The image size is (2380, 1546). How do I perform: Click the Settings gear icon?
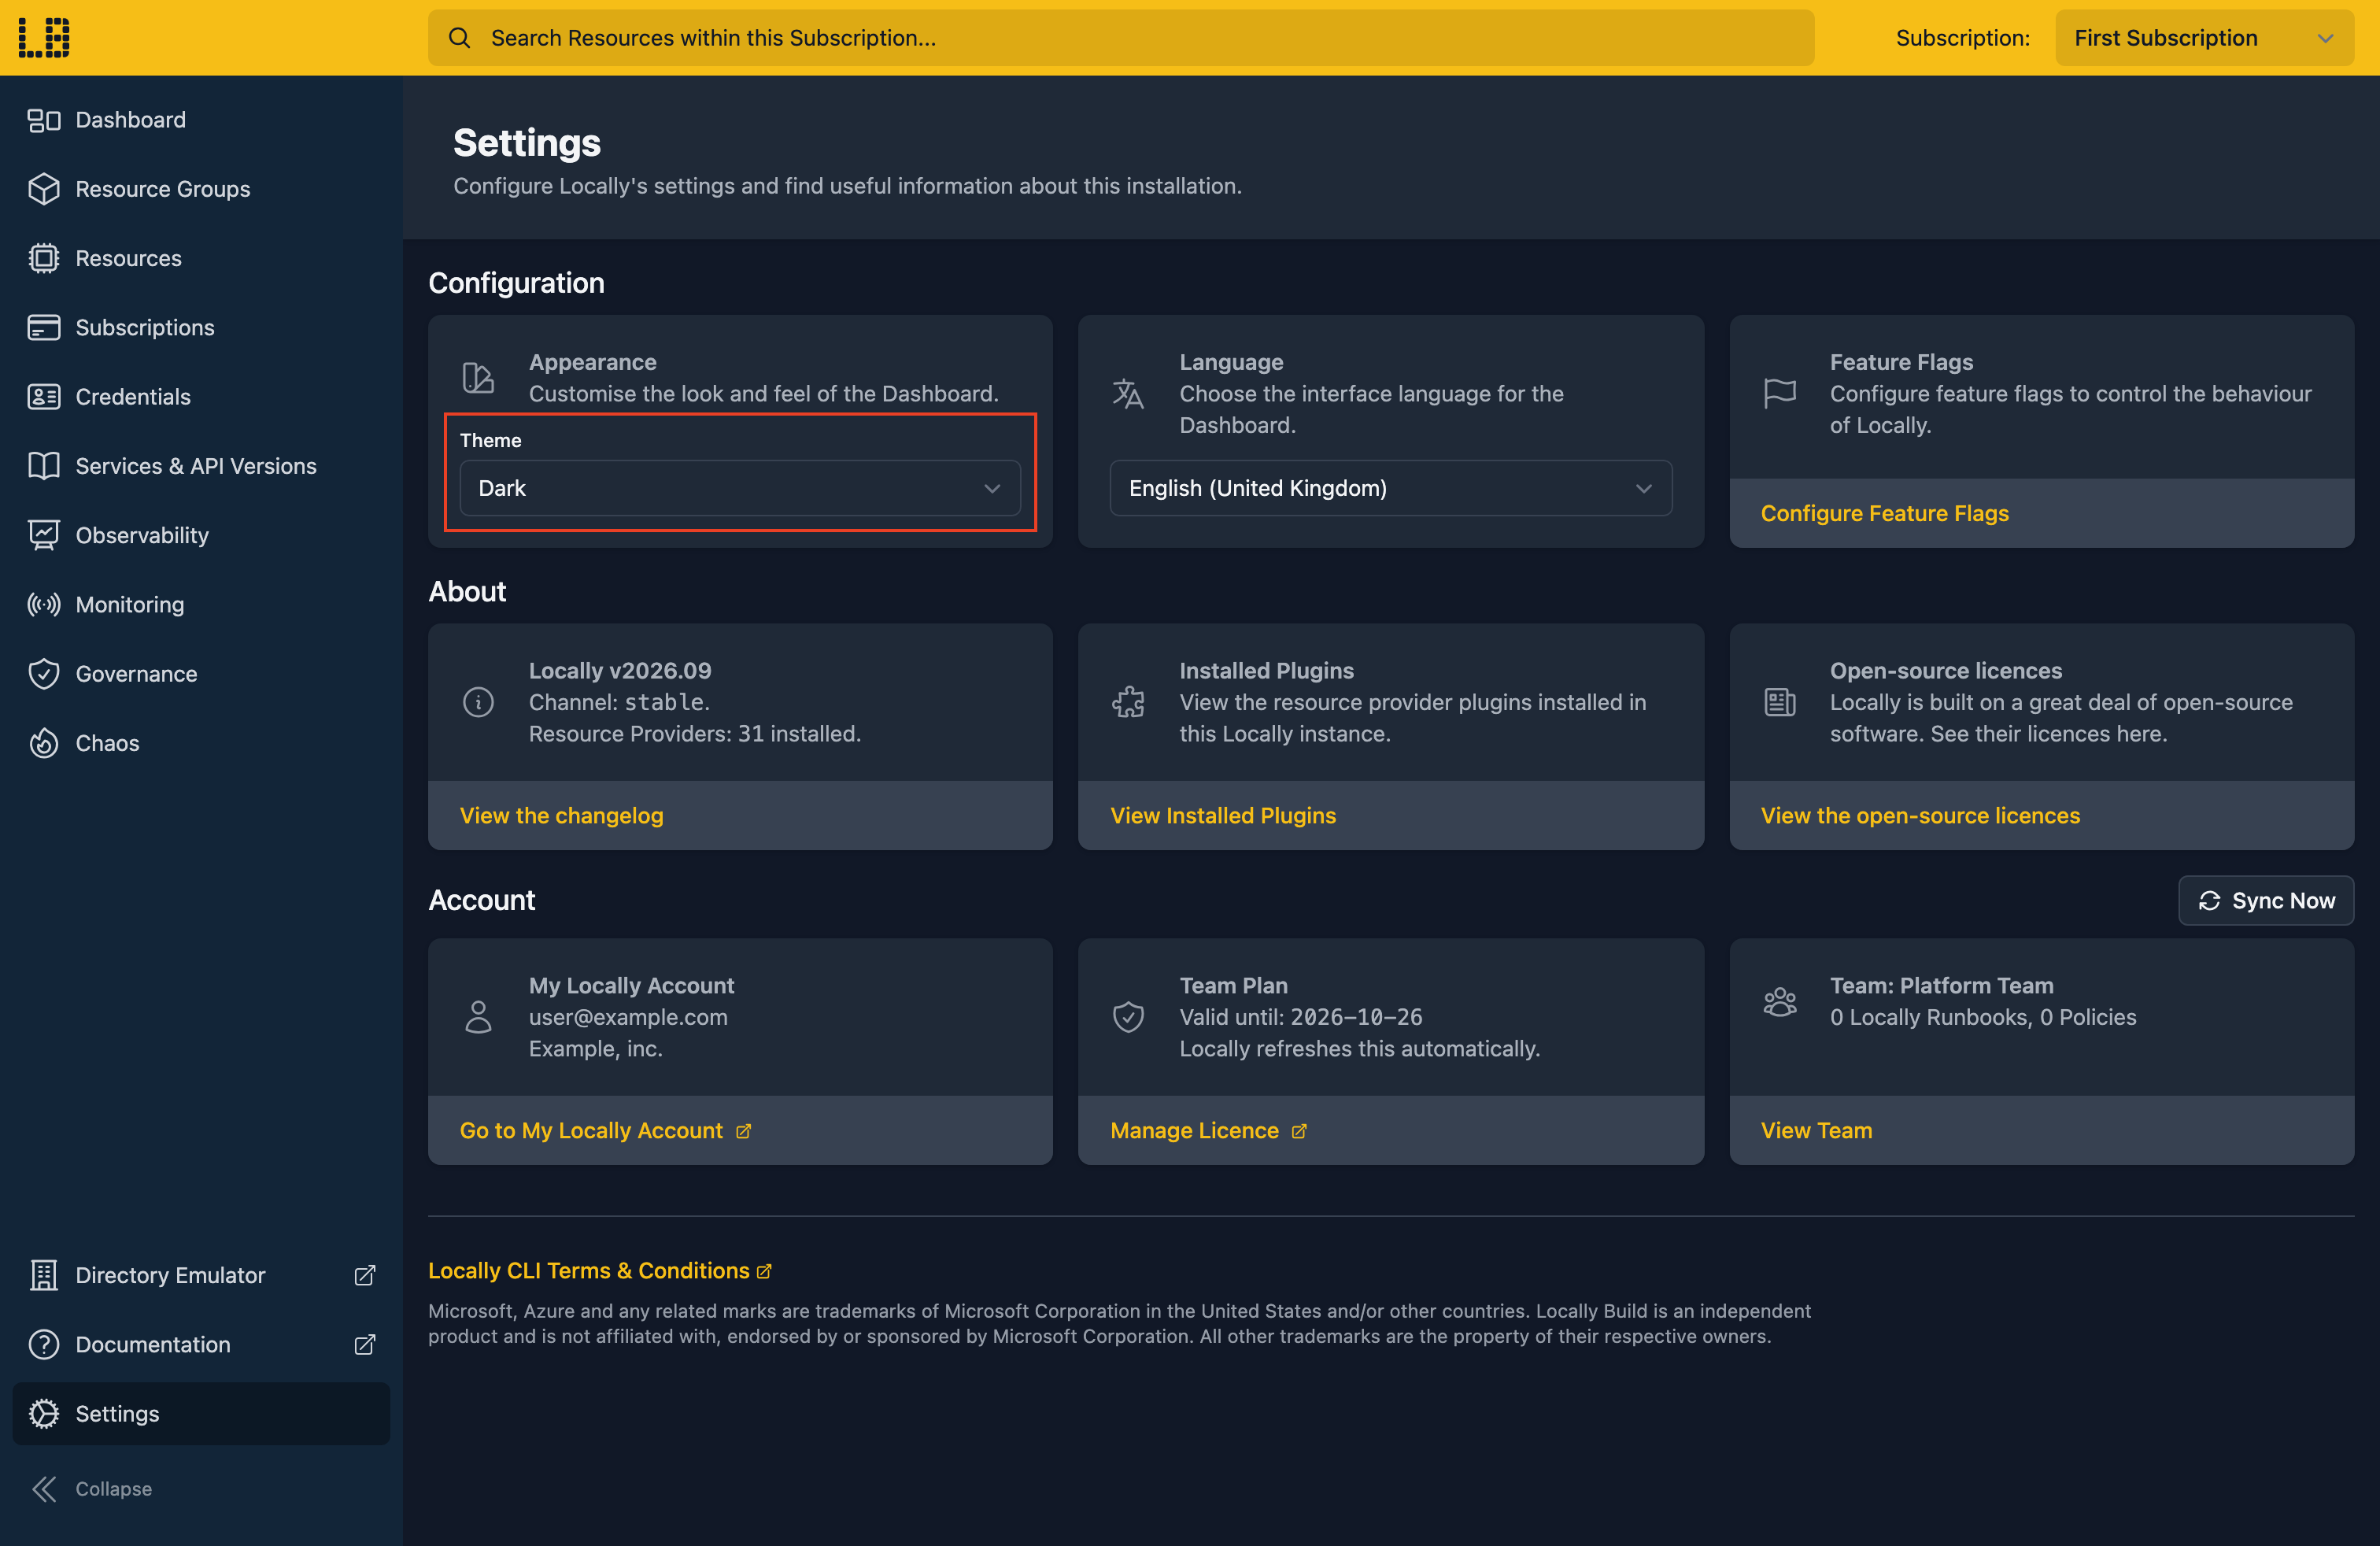pyautogui.click(x=44, y=1414)
